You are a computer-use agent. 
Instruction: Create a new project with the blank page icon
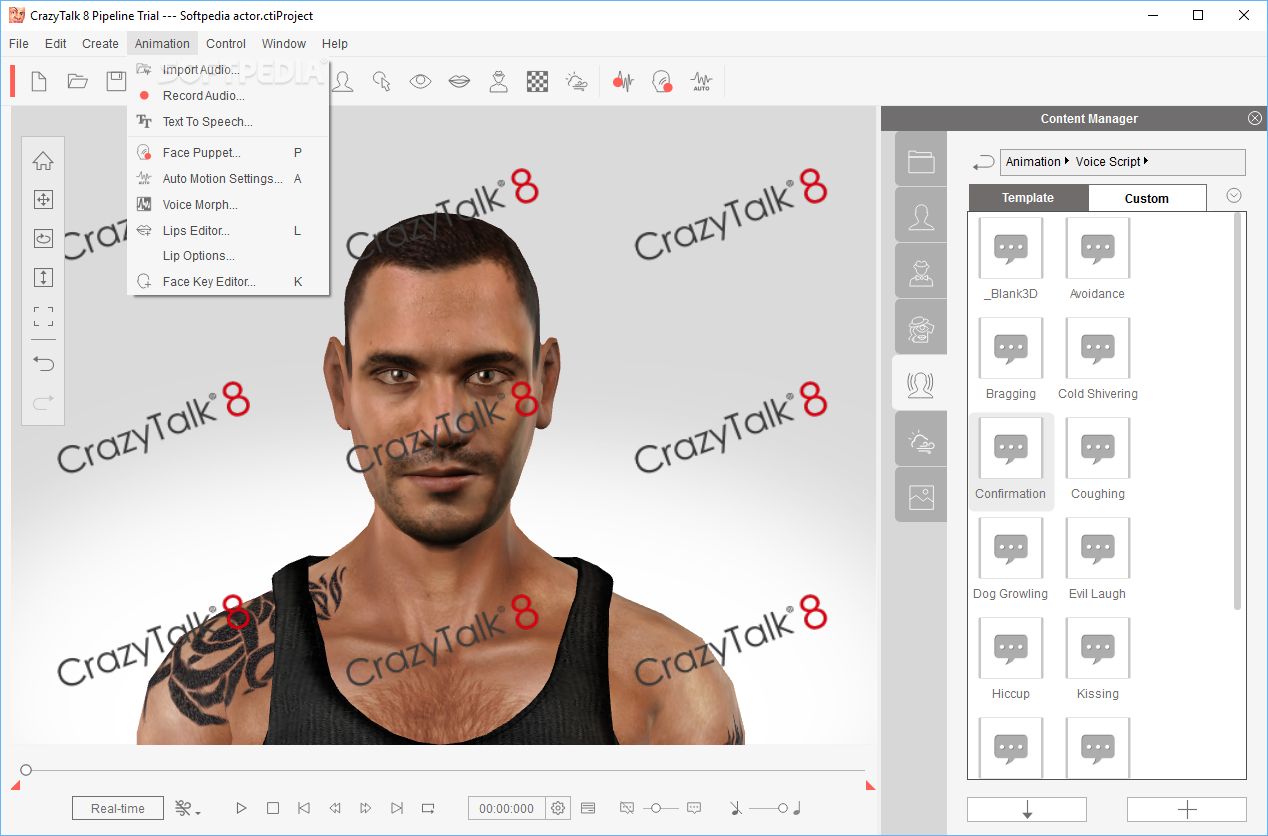pos(39,82)
